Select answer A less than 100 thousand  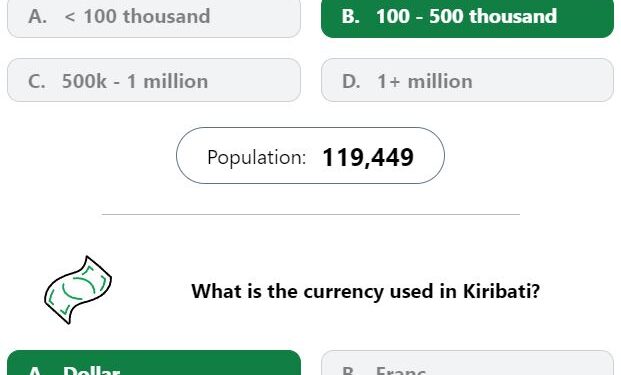click(x=154, y=18)
